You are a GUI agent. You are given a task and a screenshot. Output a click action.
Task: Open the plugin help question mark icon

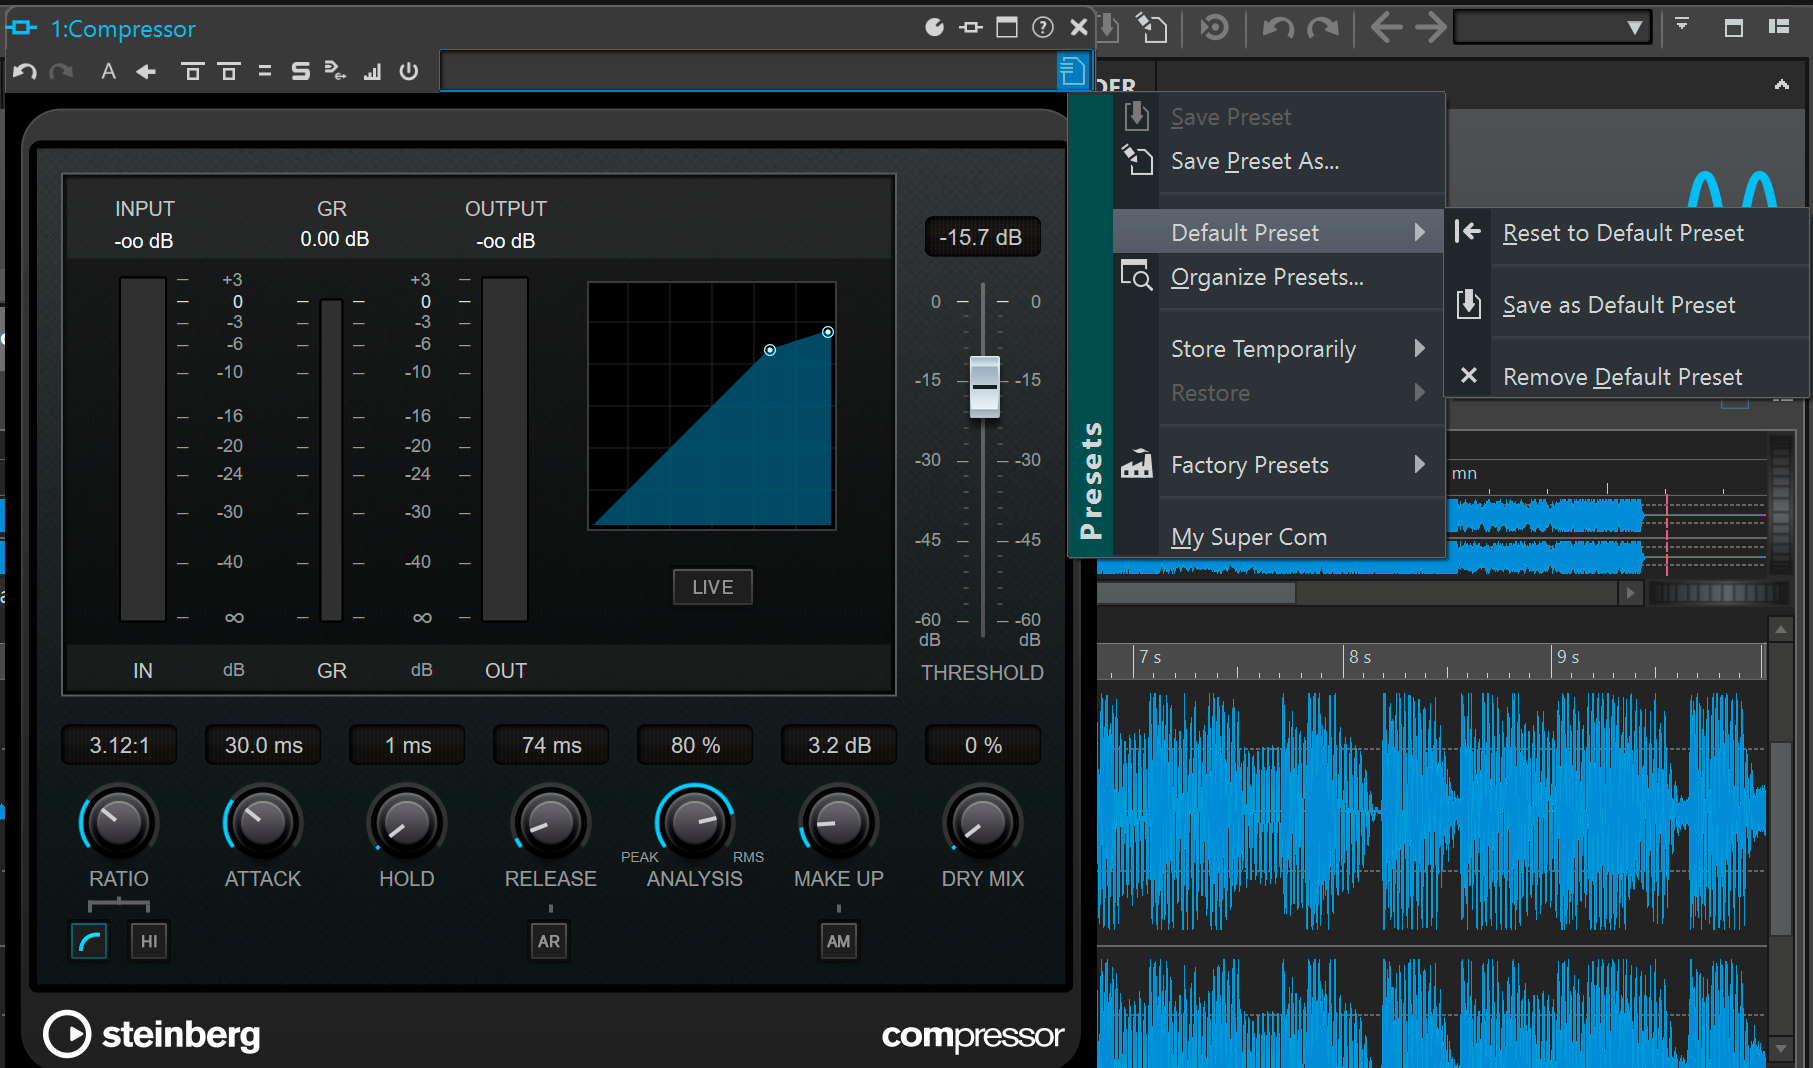(x=1043, y=28)
